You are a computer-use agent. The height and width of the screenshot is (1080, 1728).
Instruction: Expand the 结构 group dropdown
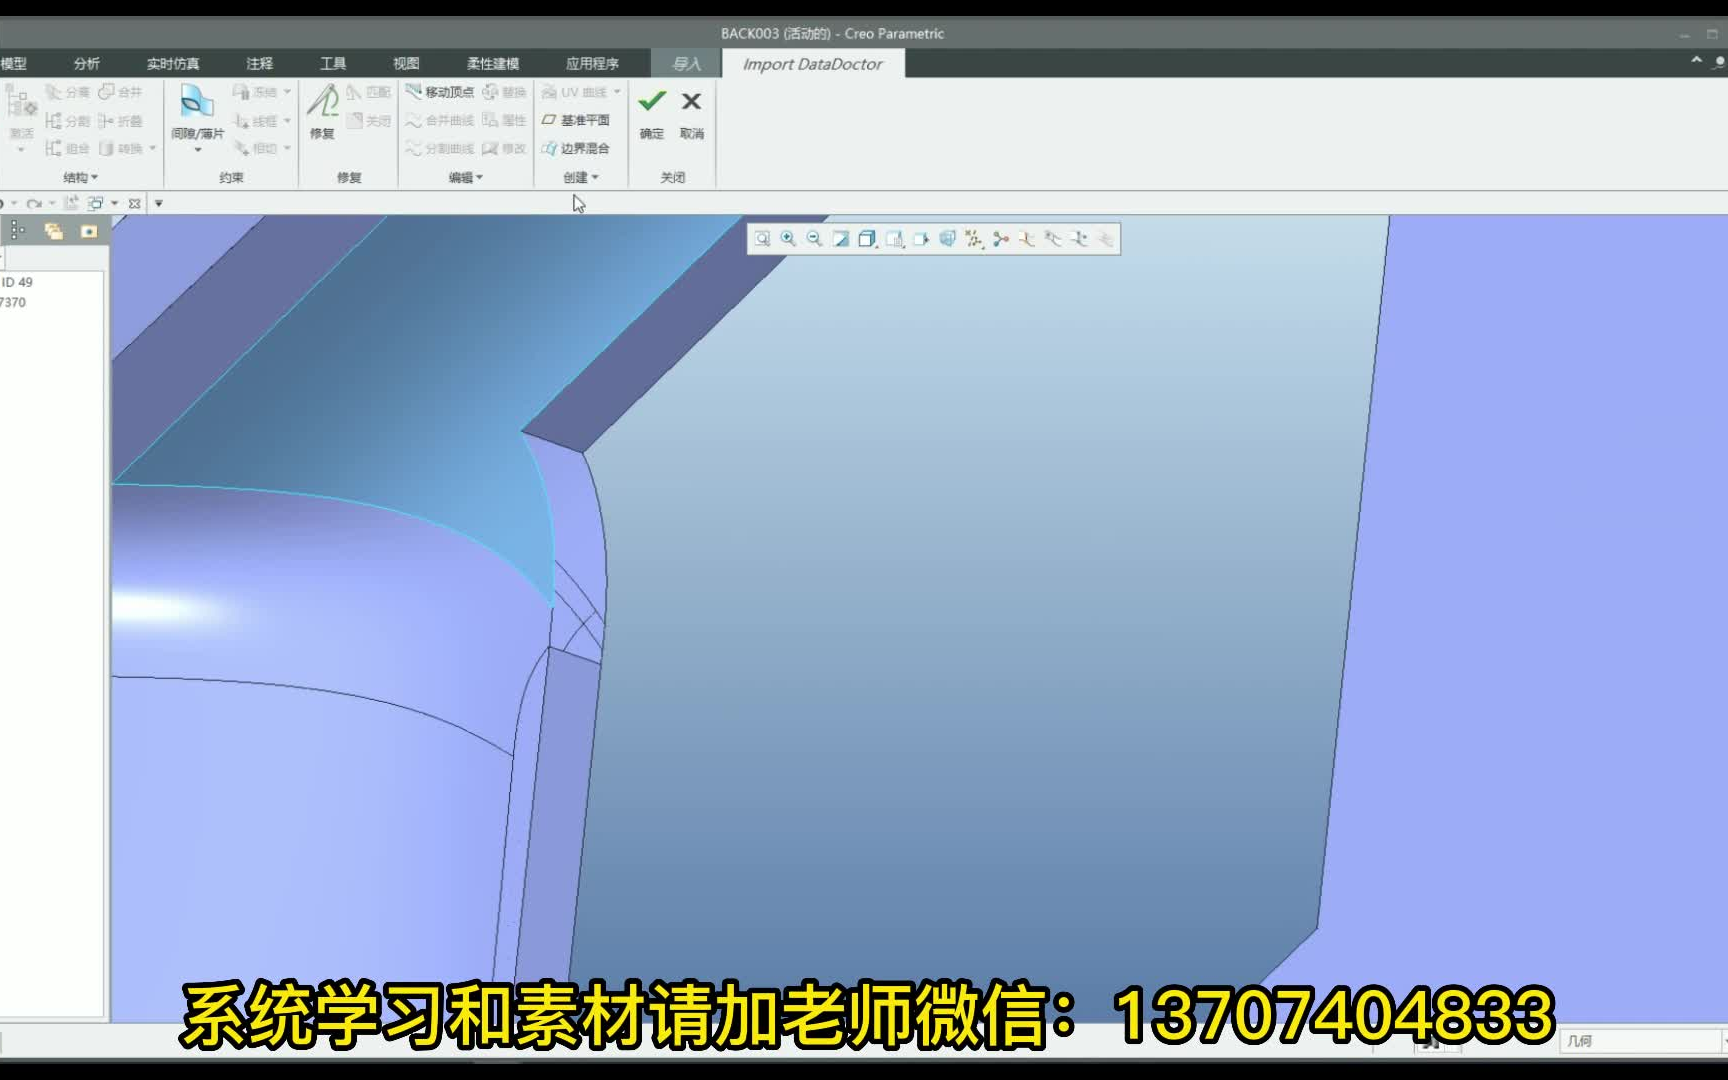(x=81, y=177)
